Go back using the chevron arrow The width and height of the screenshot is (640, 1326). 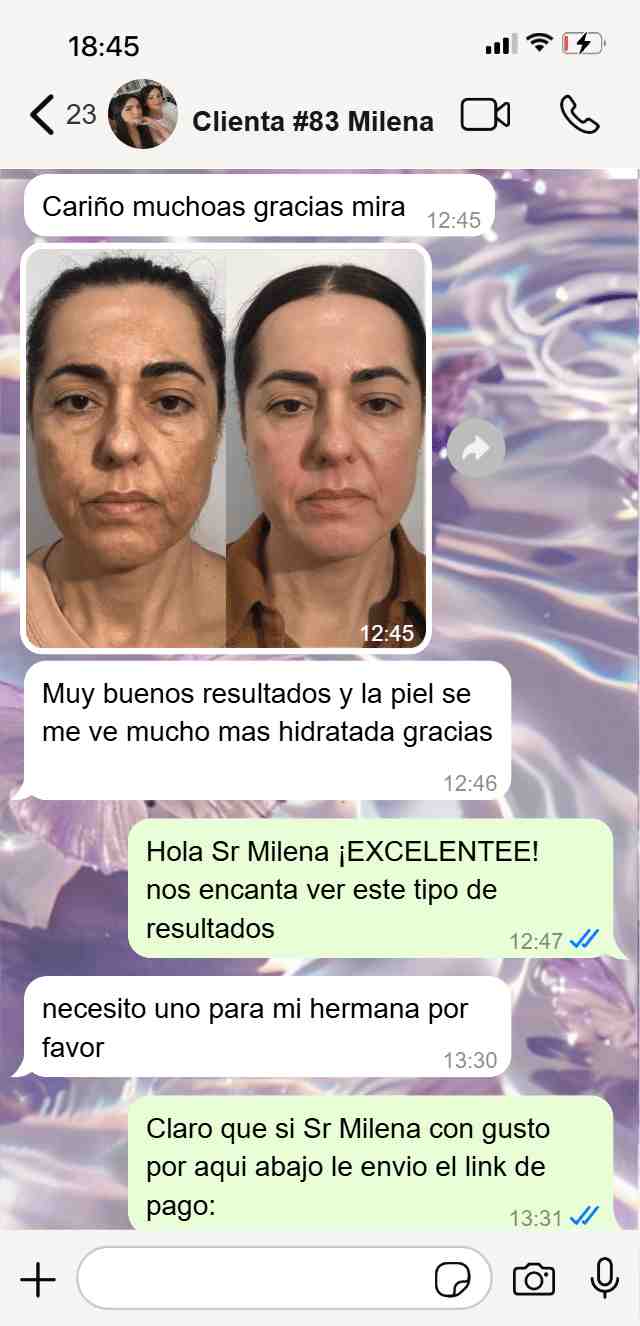[x=42, y=115]
